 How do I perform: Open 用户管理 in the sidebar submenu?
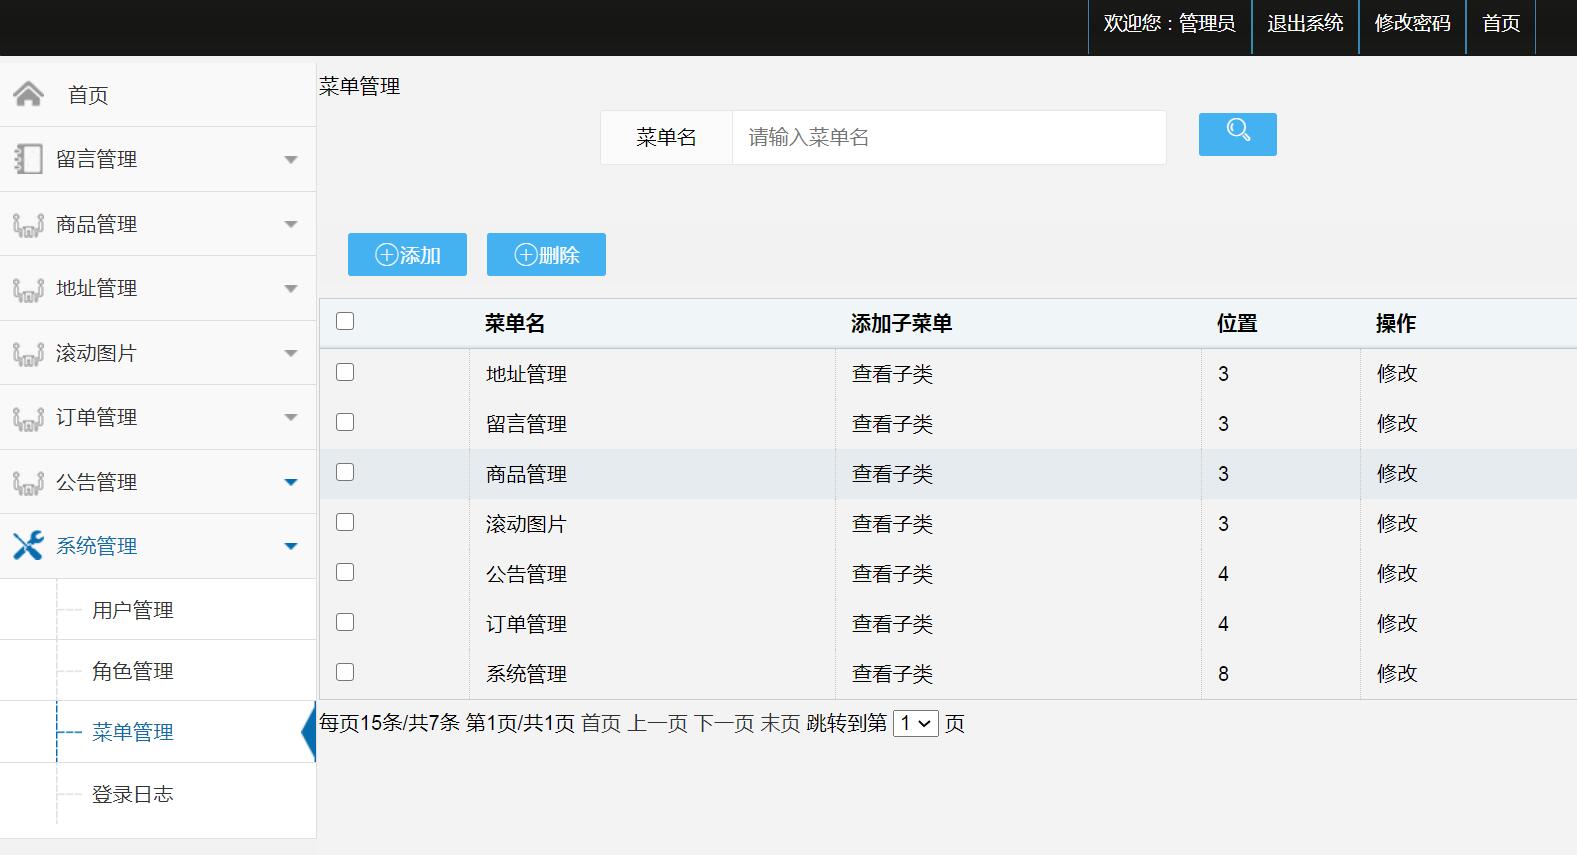point(133,610)
